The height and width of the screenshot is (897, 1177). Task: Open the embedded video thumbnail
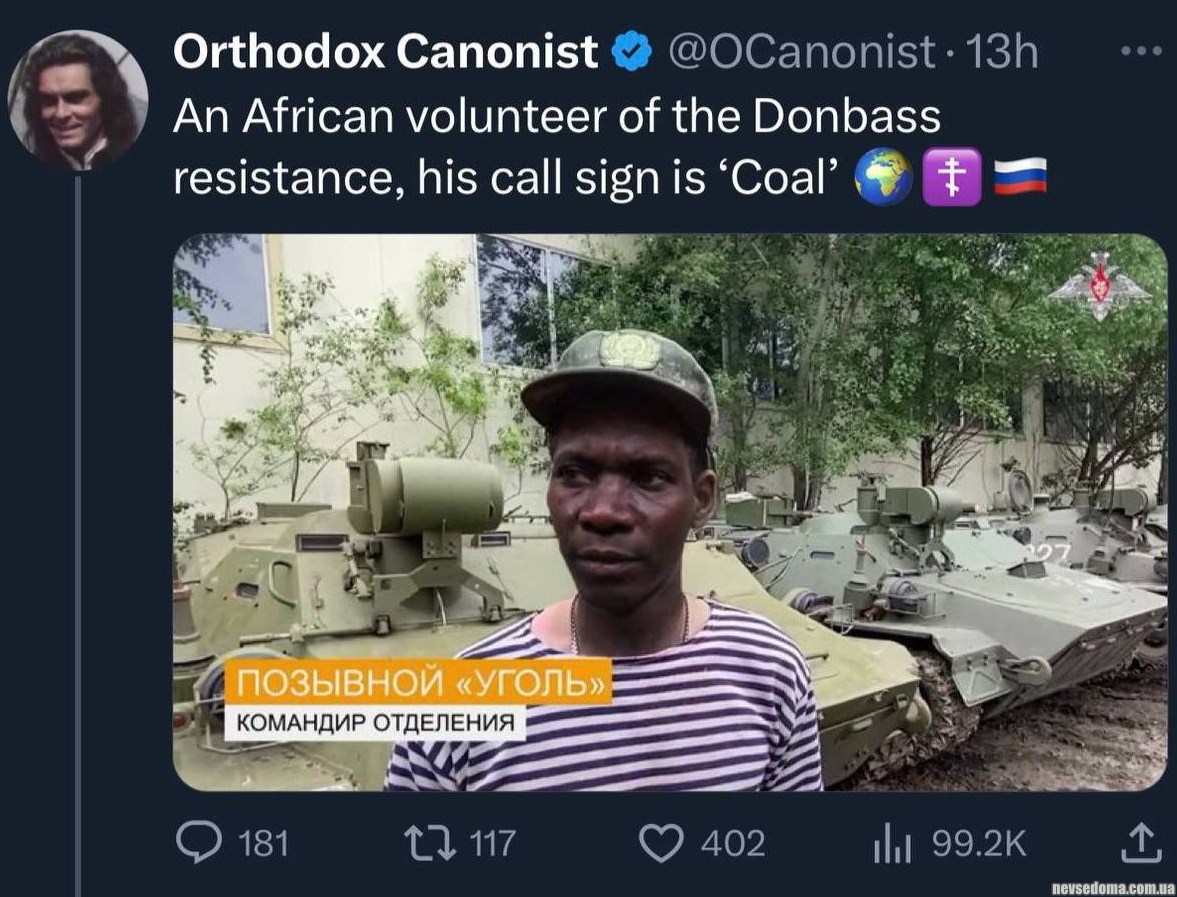[670, 512]
